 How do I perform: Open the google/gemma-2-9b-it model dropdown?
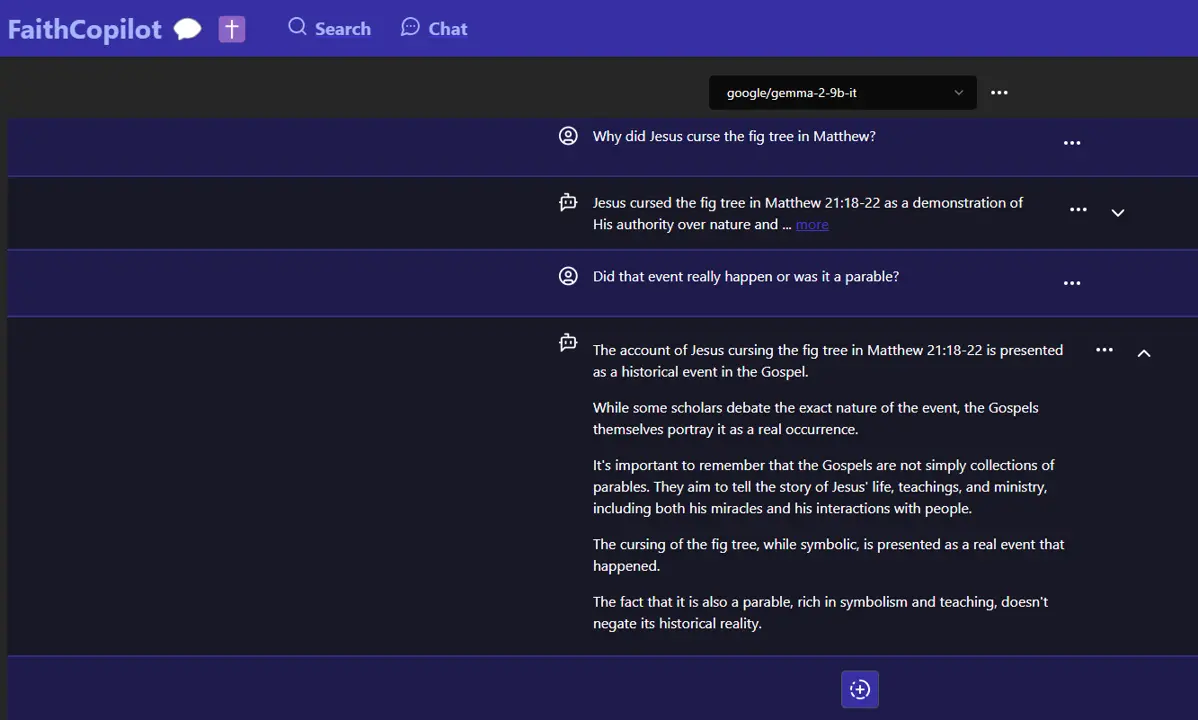click(842, 92)
